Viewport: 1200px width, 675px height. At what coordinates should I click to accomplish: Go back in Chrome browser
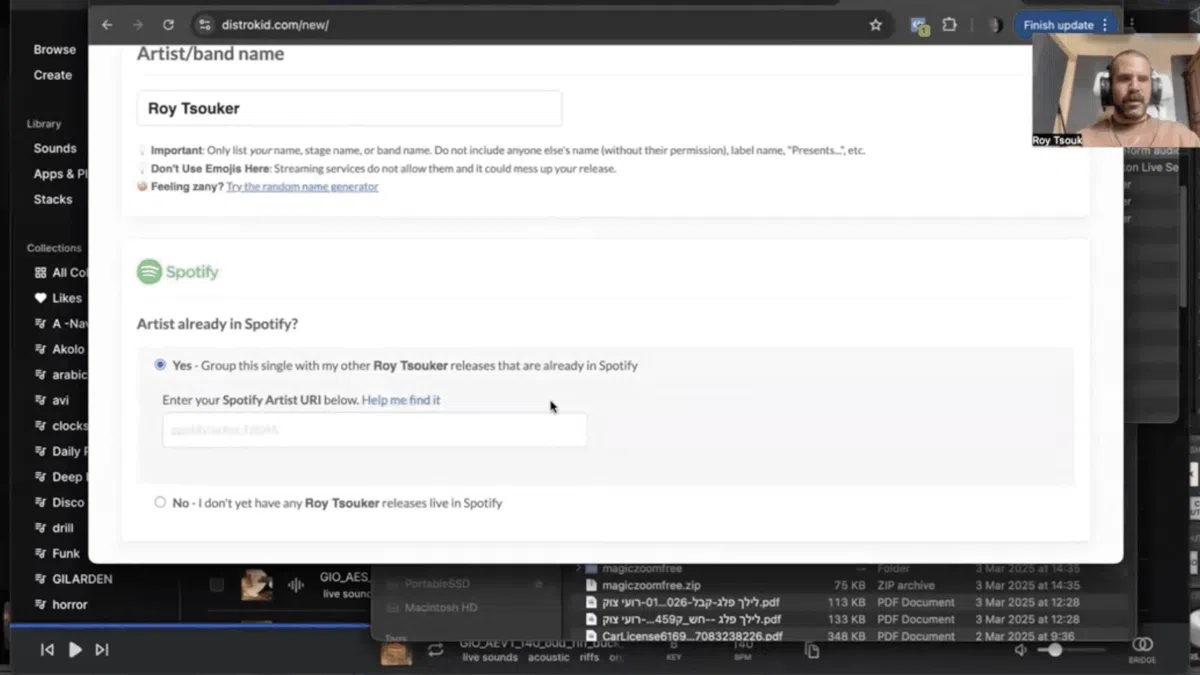107,25
